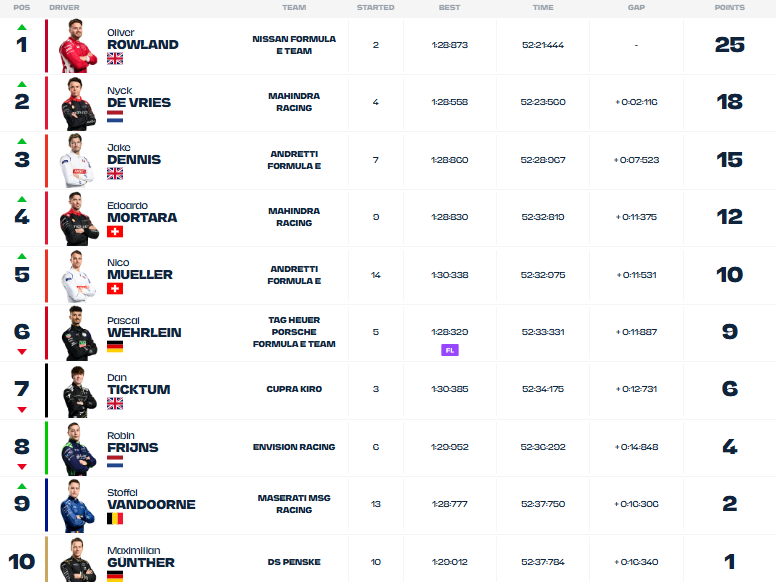Click Edoardo Mortara's Swiss flag icon

coord(115,232)
